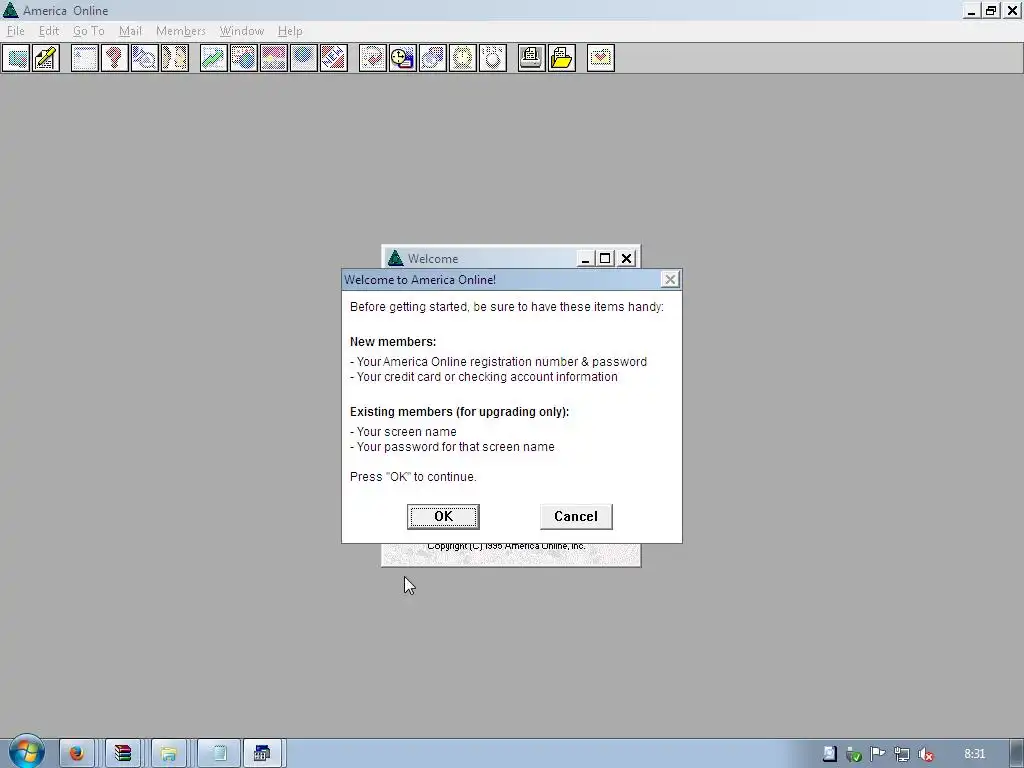Click the stocks green arrow chart icon
This screenshot has height=768, width=1024.
(214, 58)
